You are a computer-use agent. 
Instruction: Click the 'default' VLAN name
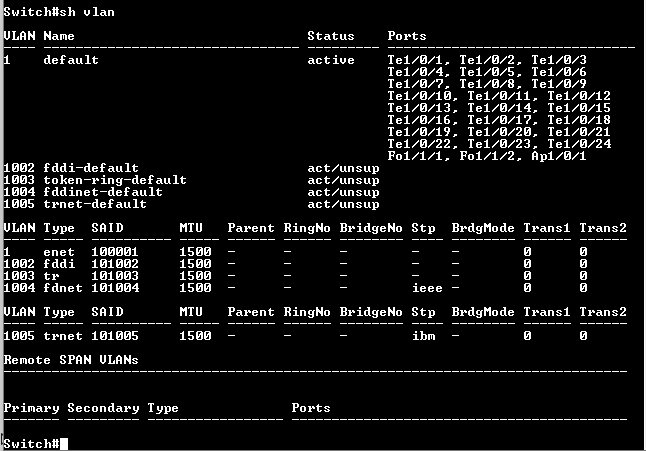click(x=71, y=60)
